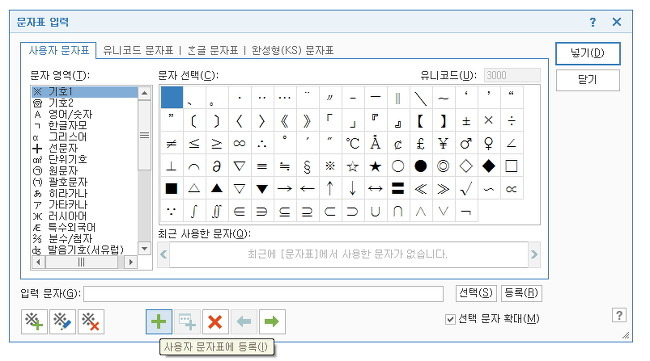Select 가타카나 in the character area list
650x361 pixels.
(x=85, y=205)
